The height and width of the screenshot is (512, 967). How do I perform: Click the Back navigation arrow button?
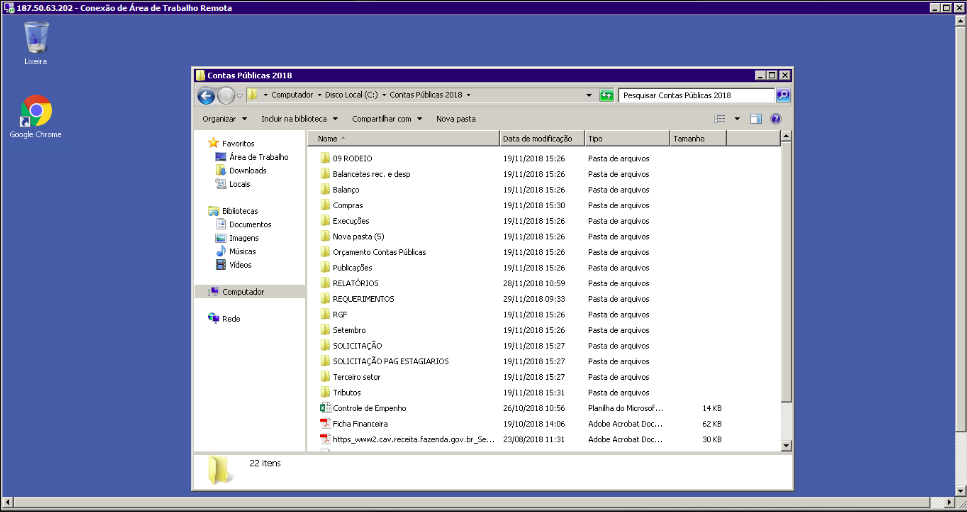tap(206, 96)
